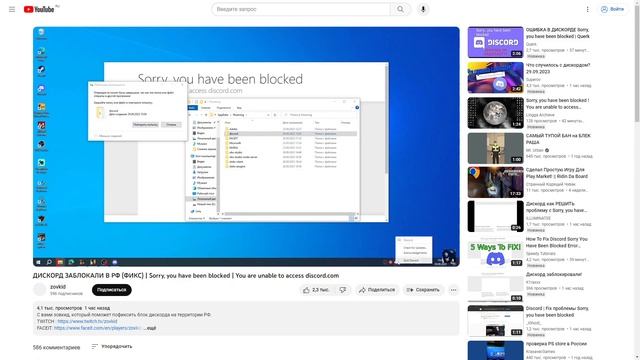The image size is (640, 360).
Task: Click the '586 комментариев' count
Action: 56,347
